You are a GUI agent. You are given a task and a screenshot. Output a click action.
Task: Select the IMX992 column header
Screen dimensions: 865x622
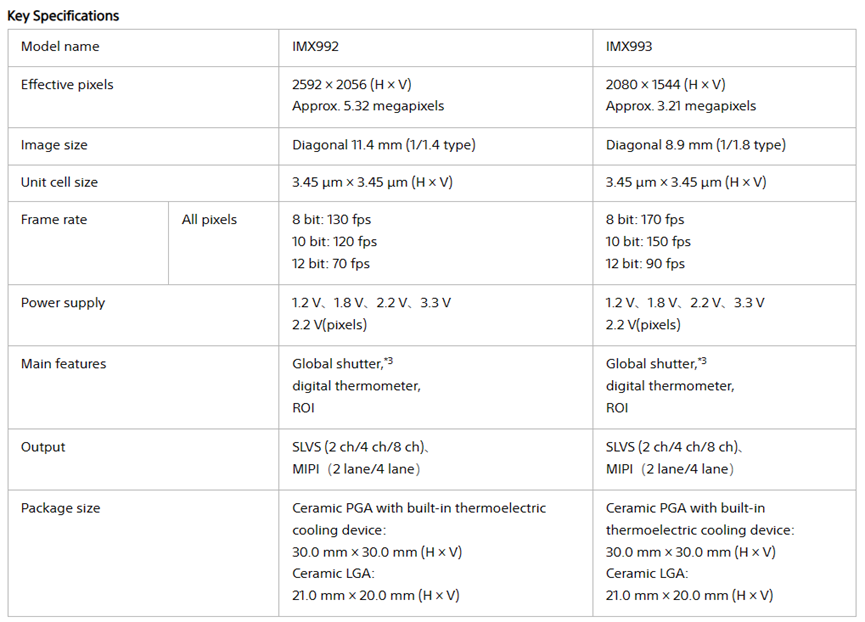[317, 47]
